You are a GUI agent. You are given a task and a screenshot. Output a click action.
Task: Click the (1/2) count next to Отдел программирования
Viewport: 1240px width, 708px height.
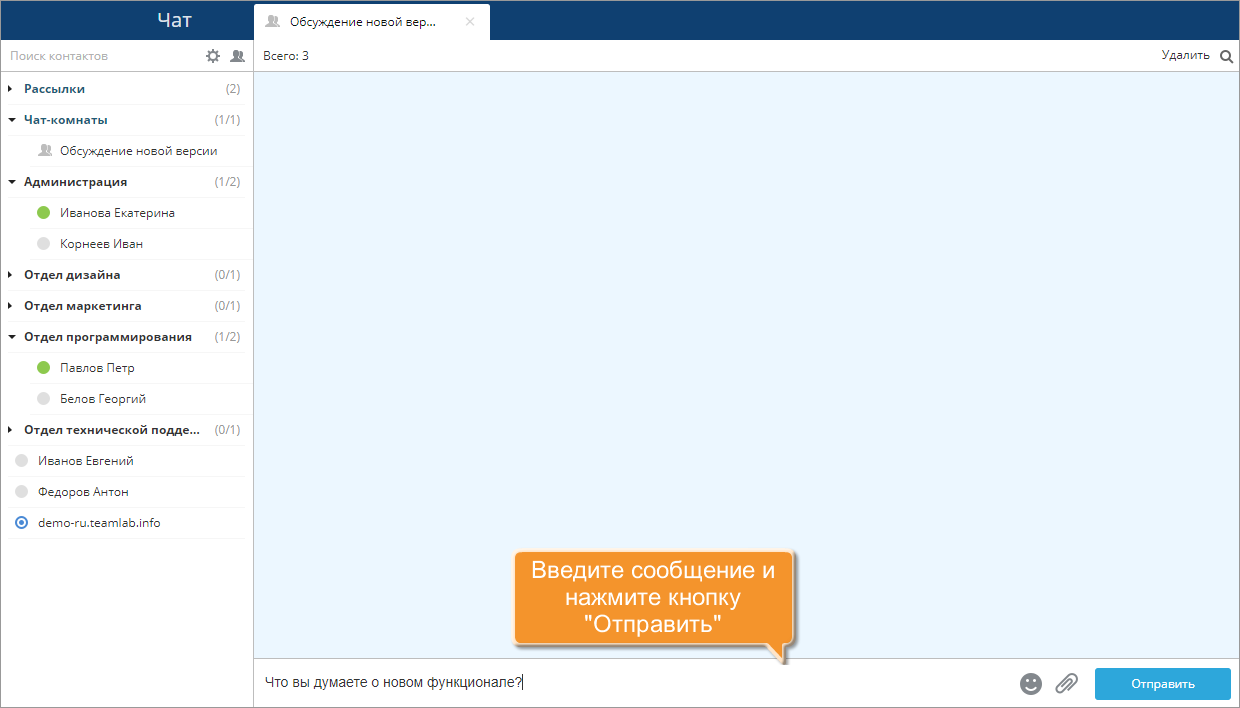pos(228,337)
